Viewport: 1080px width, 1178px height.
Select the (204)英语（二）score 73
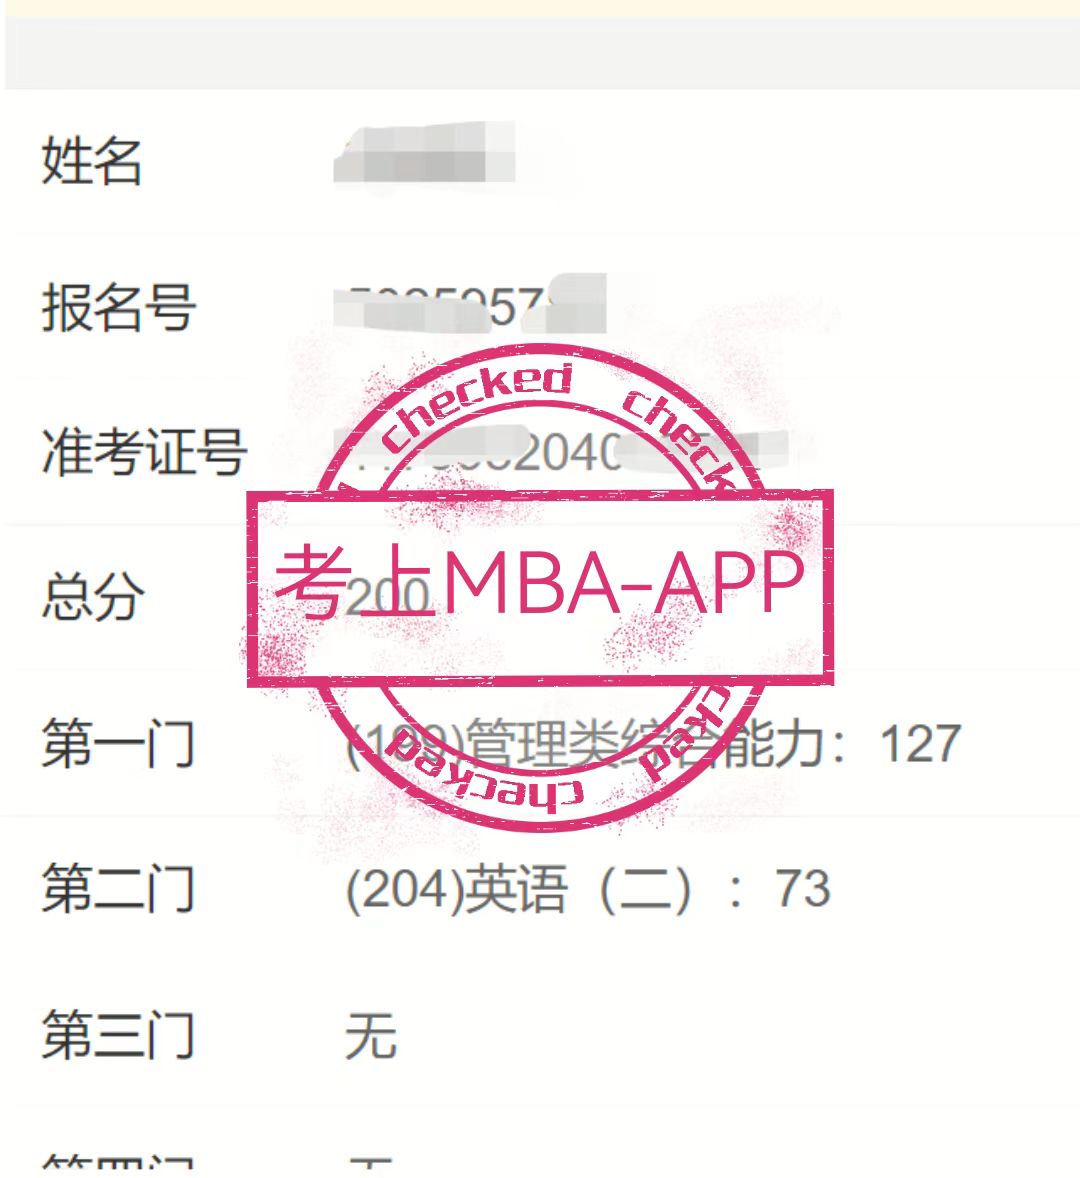(803, 889)
